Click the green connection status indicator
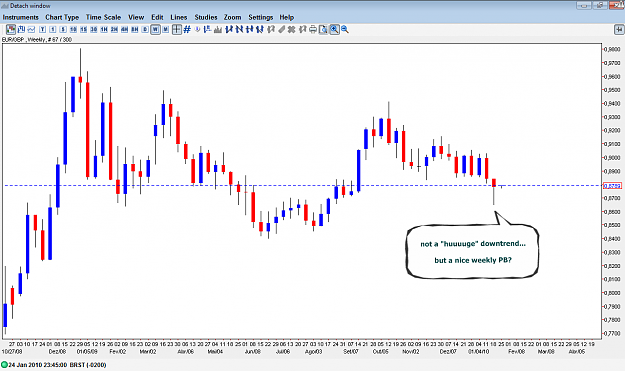625x371 pixels. [4, 365]
